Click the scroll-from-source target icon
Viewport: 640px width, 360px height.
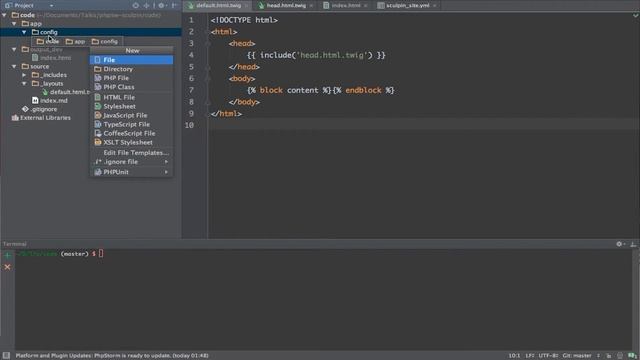(x=136, y=5)
